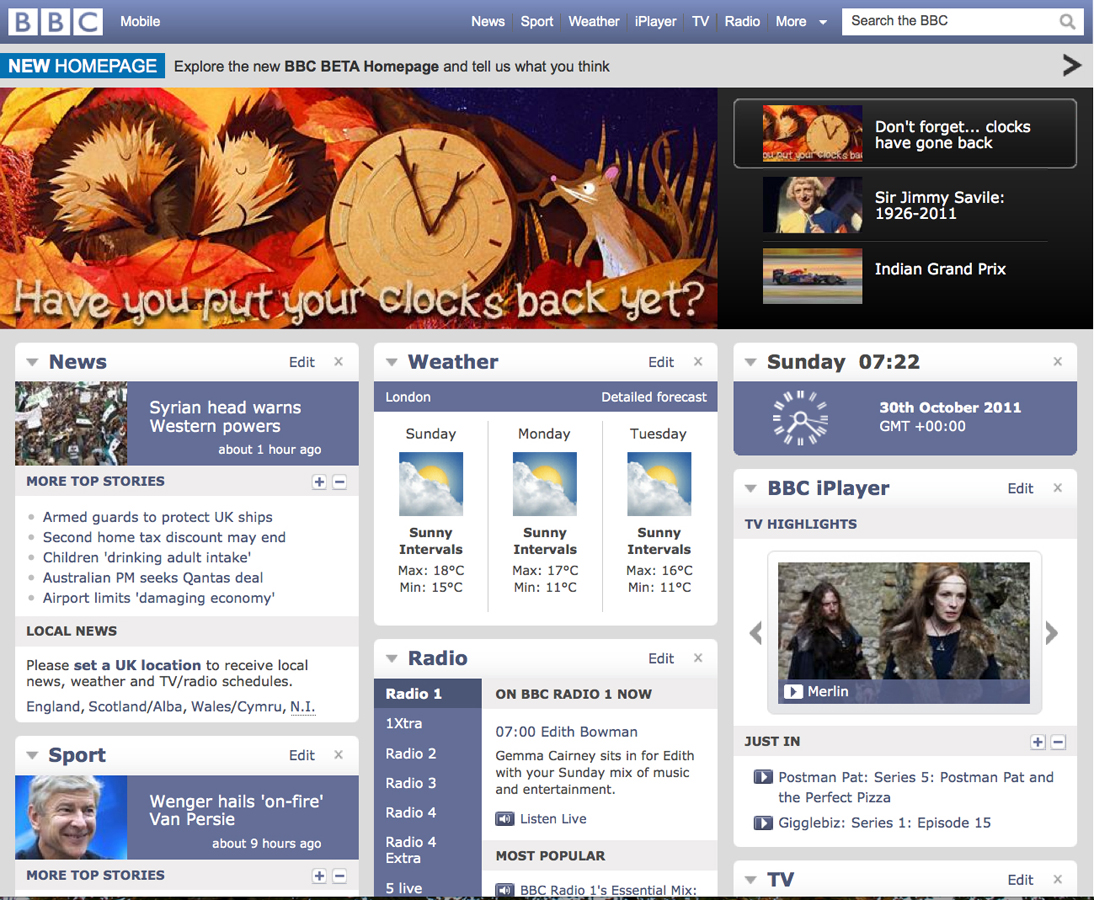This screenshot has width=1094, height=900.
Task: Click play icon next to Postman Pat
Action: pos(763,777)
